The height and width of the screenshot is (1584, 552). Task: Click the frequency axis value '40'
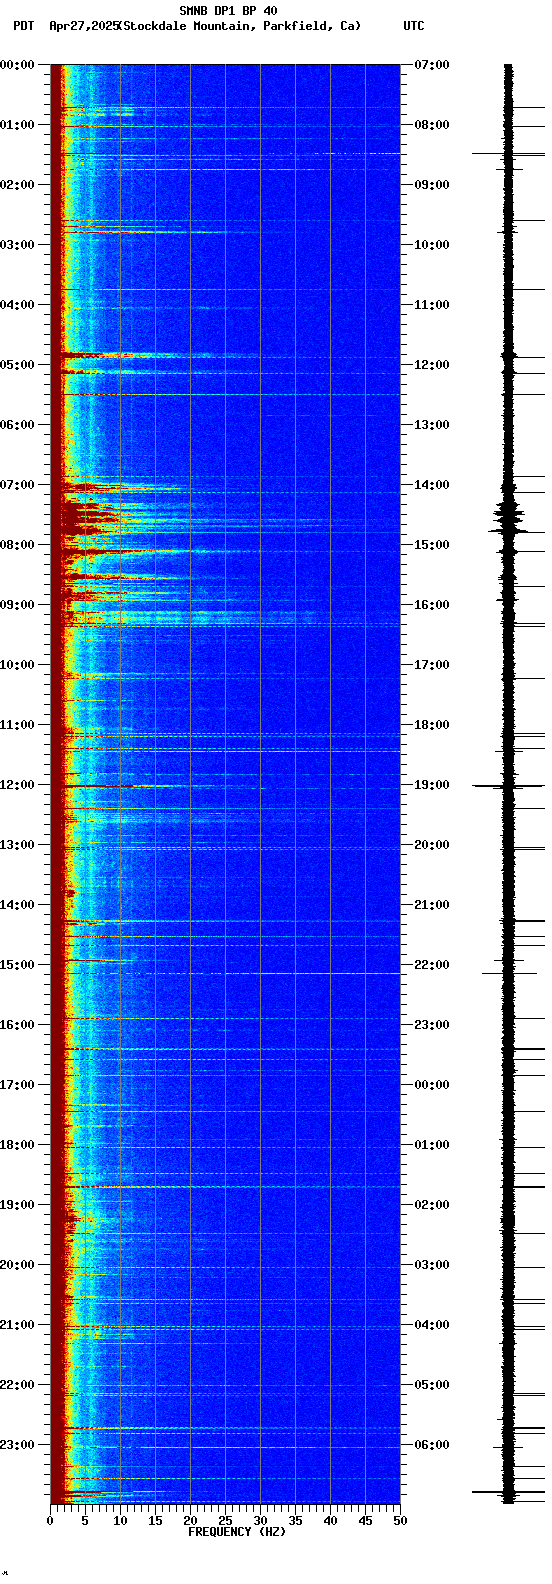(x=330, y=1520)
